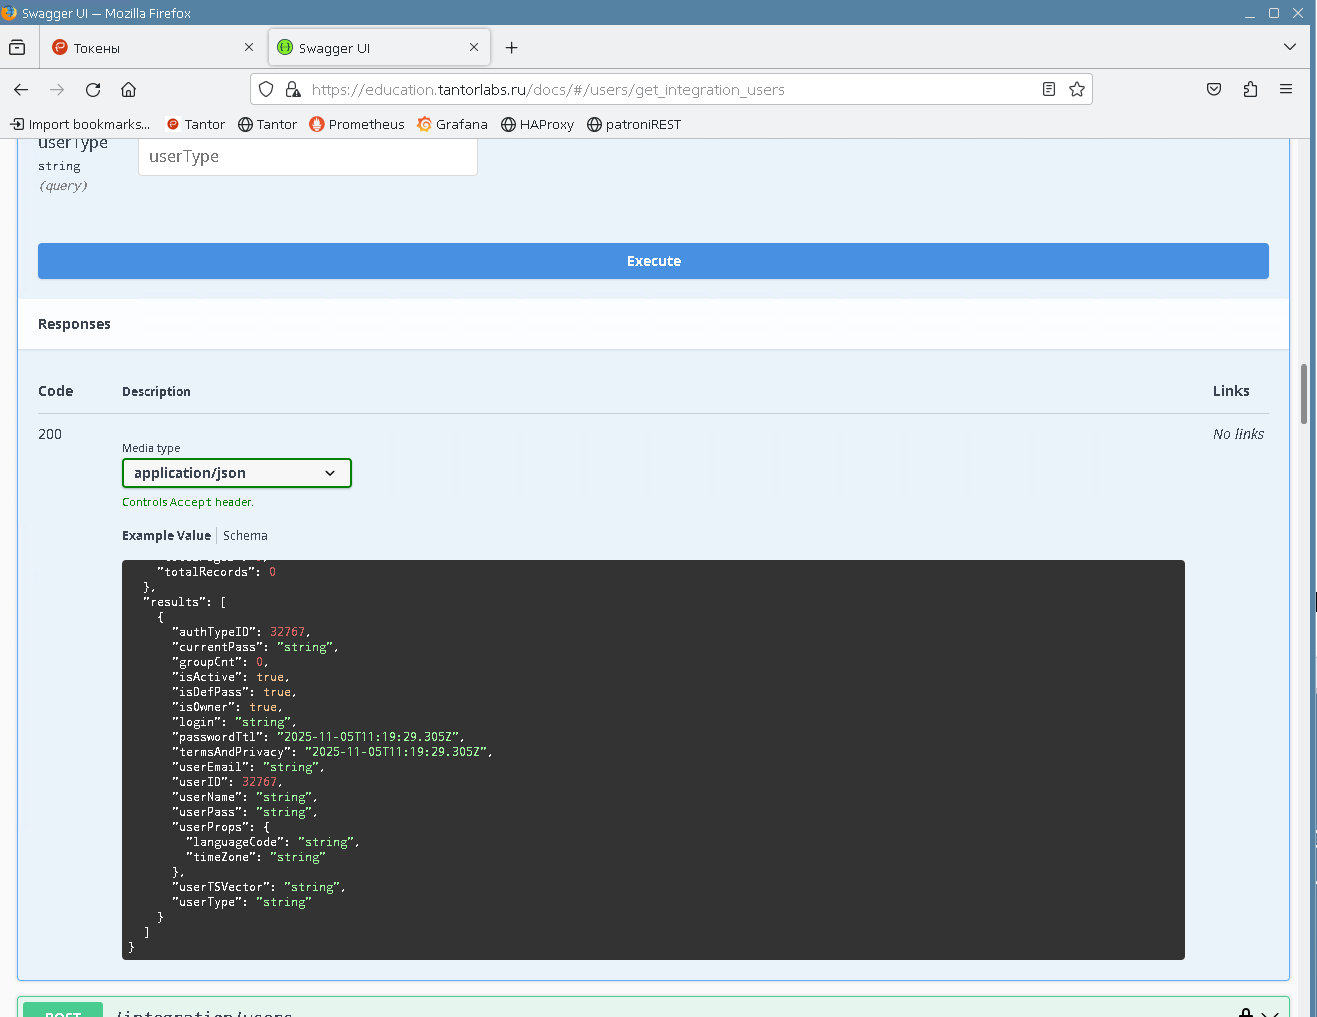Open the application/json media type dropdown
1317x1017 pixels.
pos(236,473)
